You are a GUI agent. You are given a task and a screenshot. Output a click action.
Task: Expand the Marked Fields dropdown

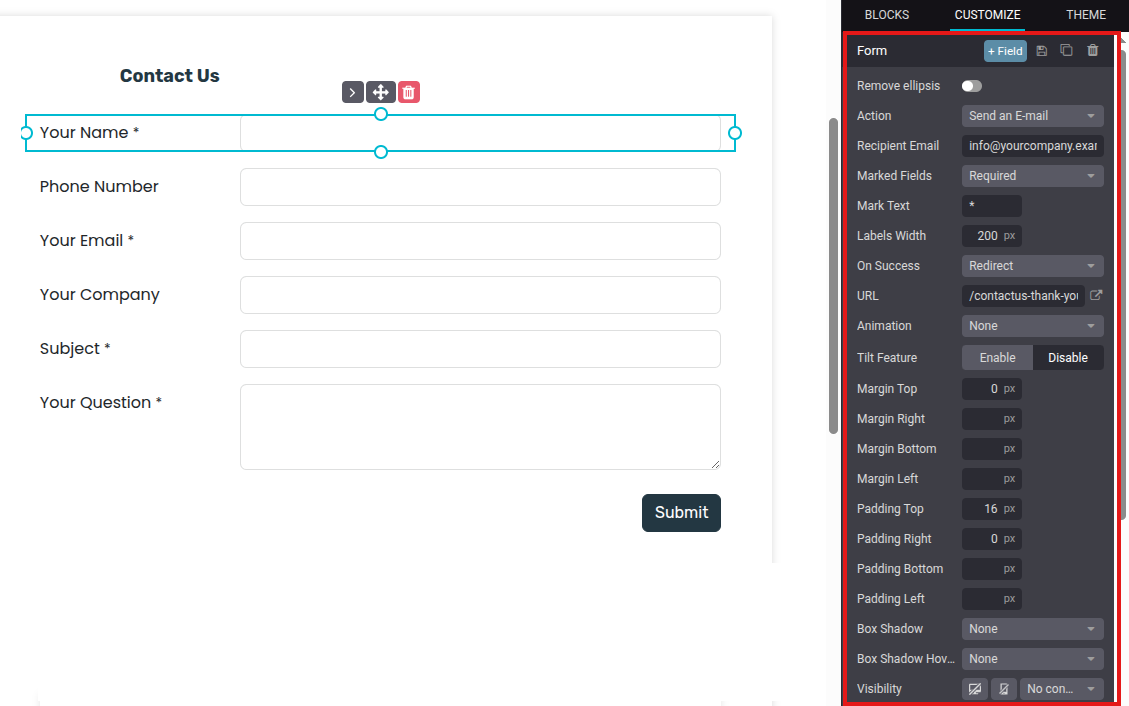tap(1032, 176)
